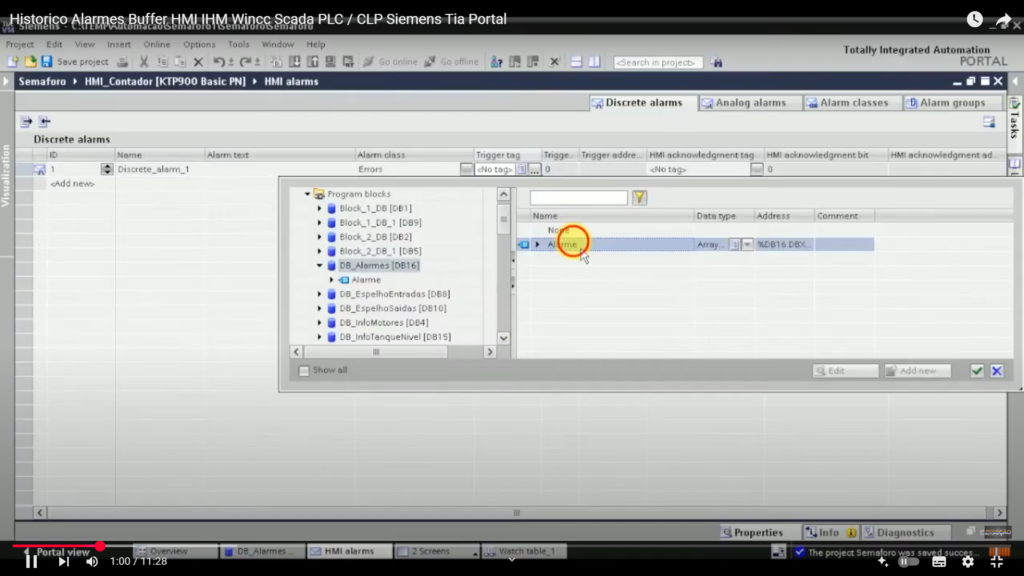The image size is (1024, 576).
Task: Select DB_EspelhoEntradas [DB8] in tree
Action: (x=394, y=294)
